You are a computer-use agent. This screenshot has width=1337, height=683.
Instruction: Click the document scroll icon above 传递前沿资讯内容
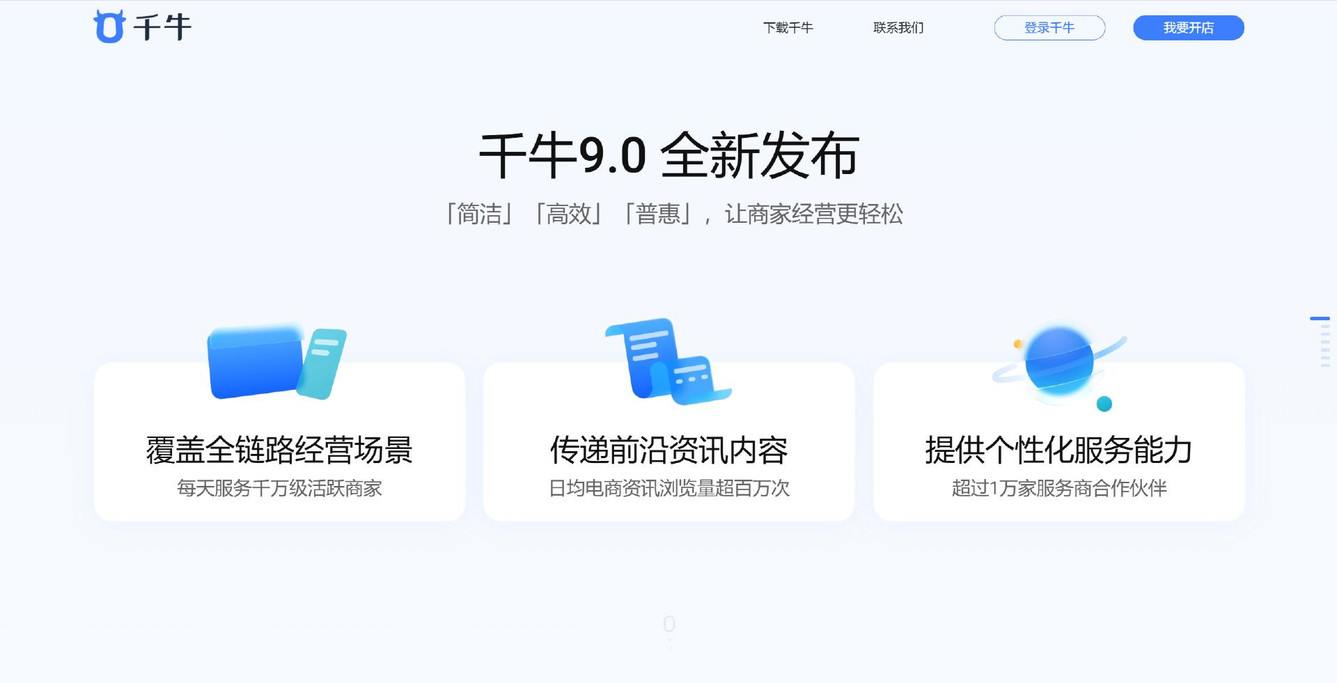(667, 361)
